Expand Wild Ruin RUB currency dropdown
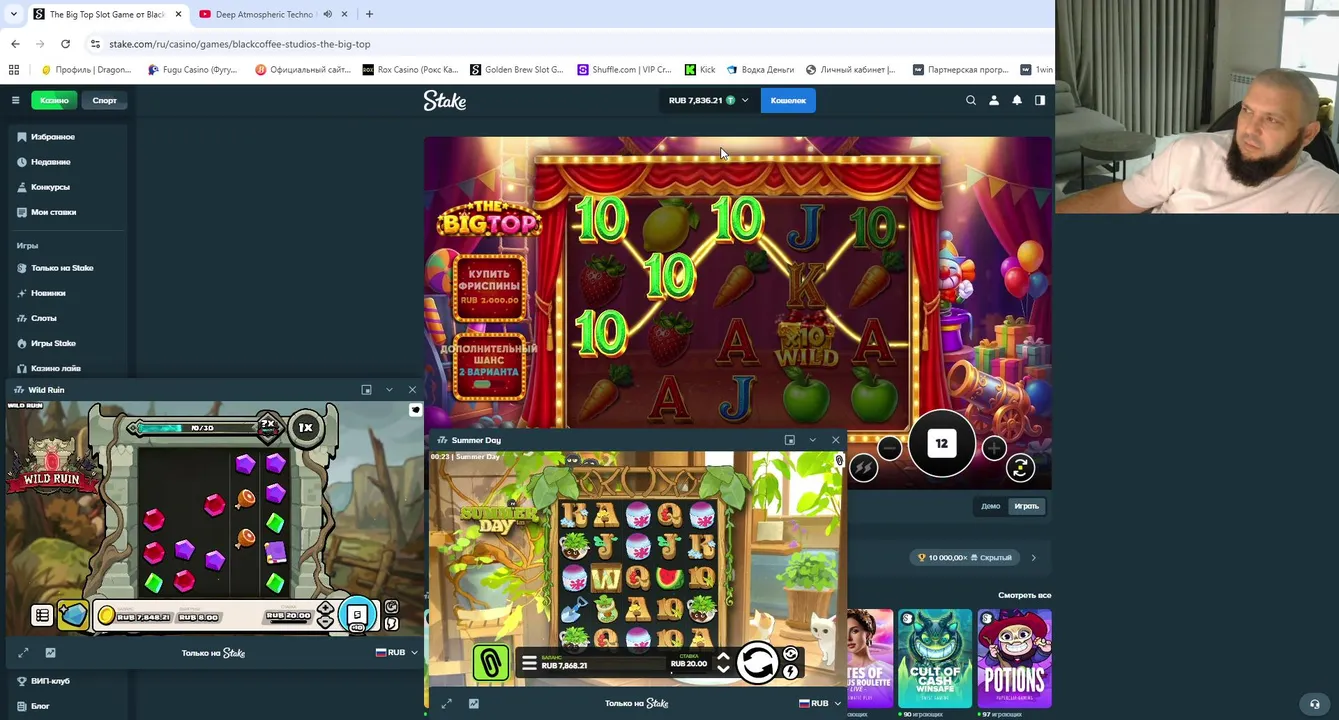 coord(397,653)
